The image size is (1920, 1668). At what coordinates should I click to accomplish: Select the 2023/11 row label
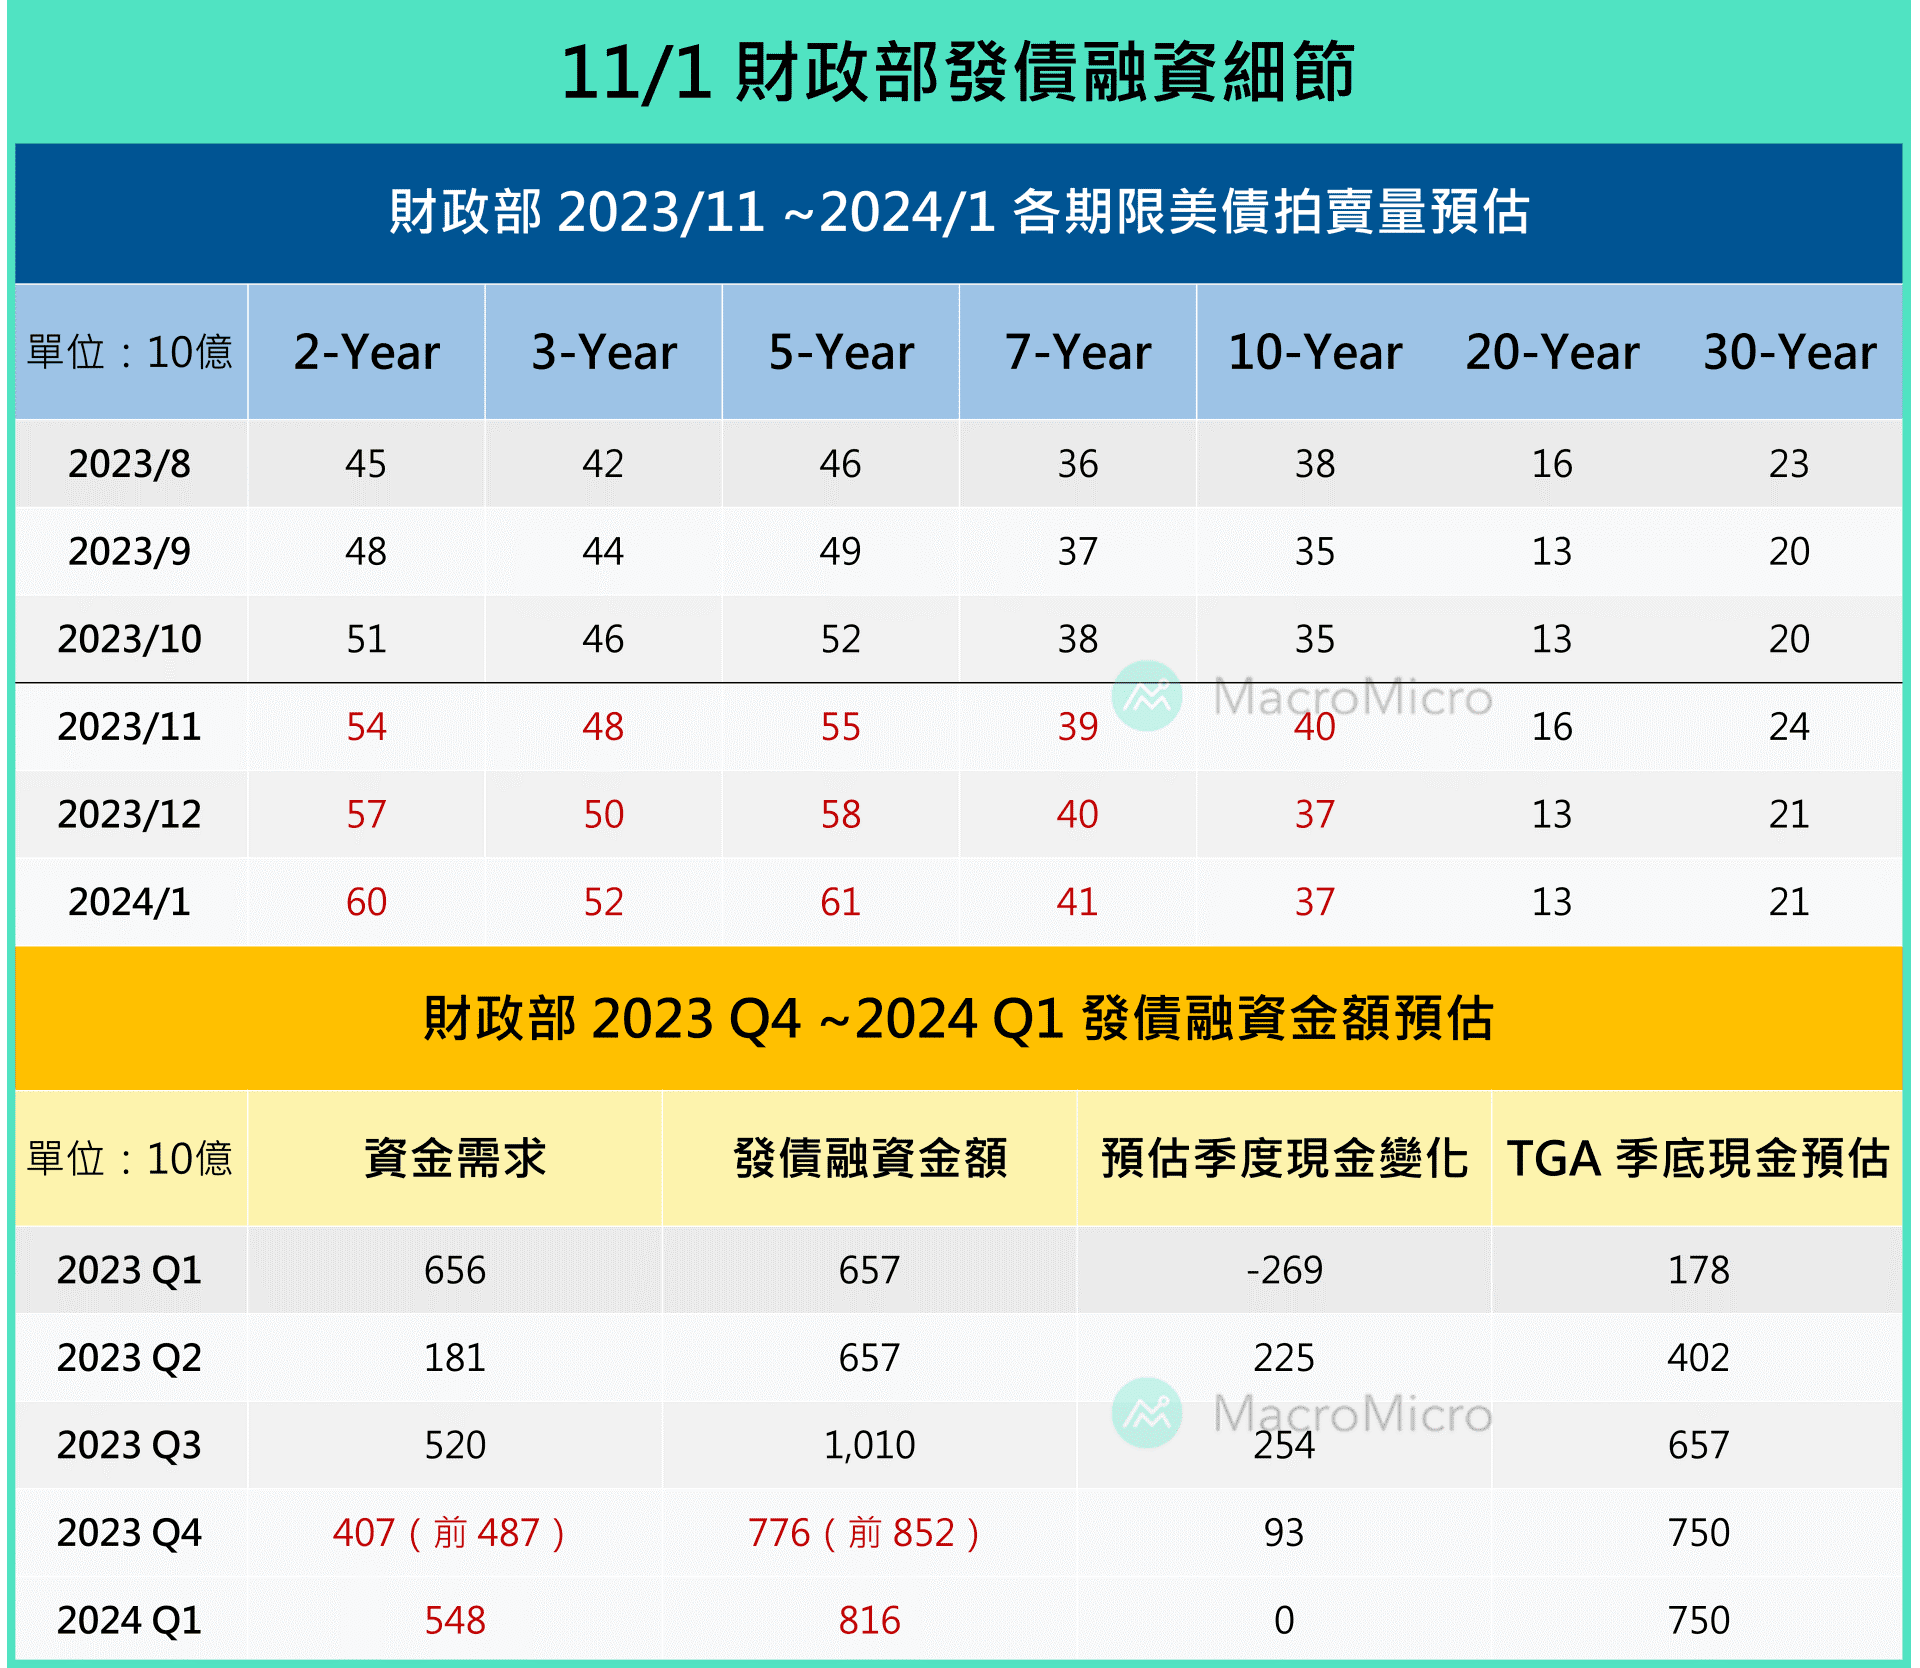click(132, 727)
